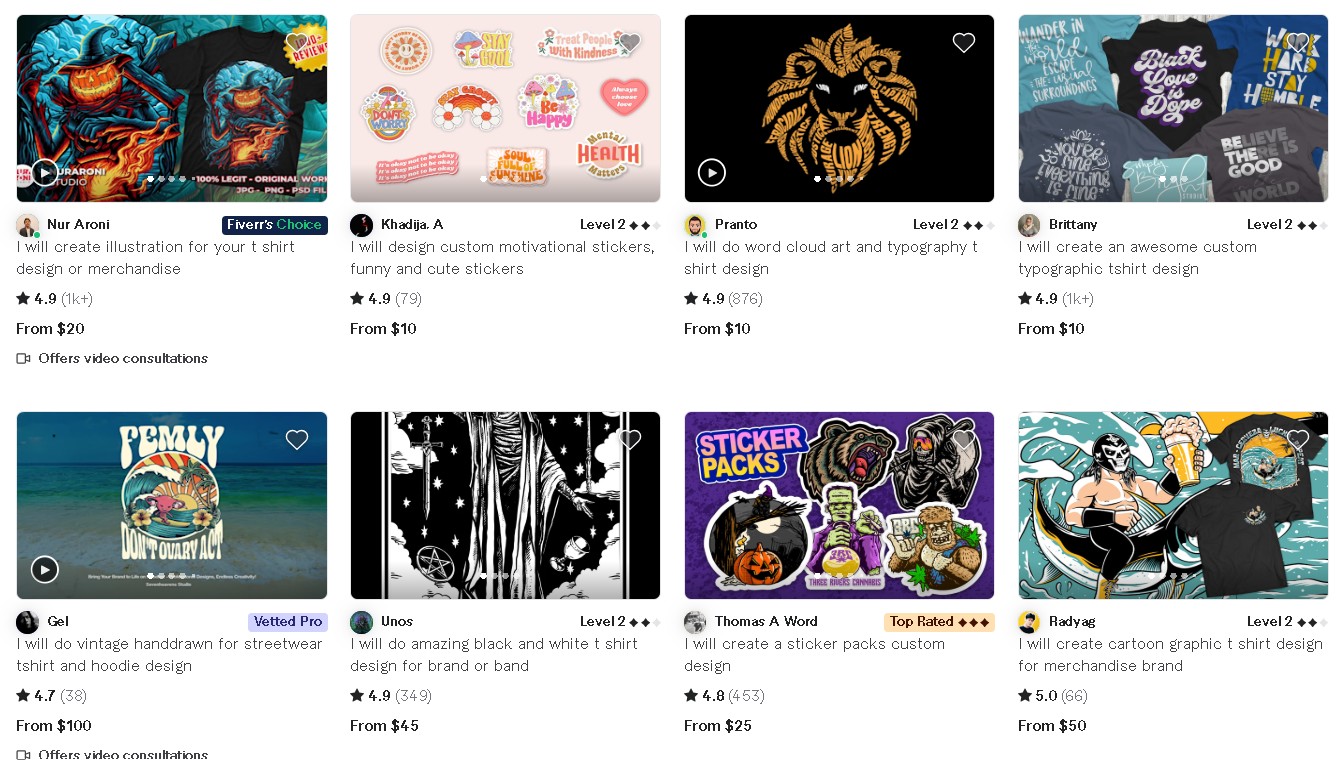Save Unos's black and white gig
1342x762 pixels.
[630, 440]
